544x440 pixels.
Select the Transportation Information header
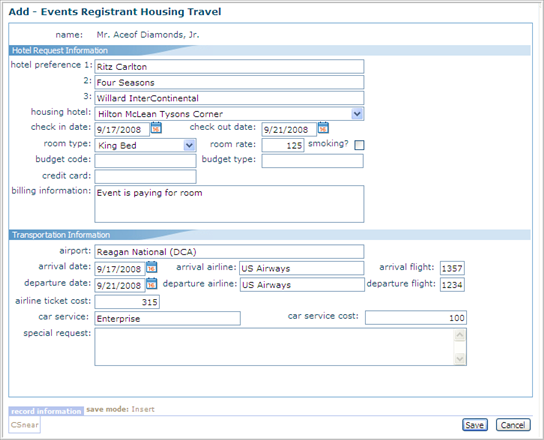61,235
